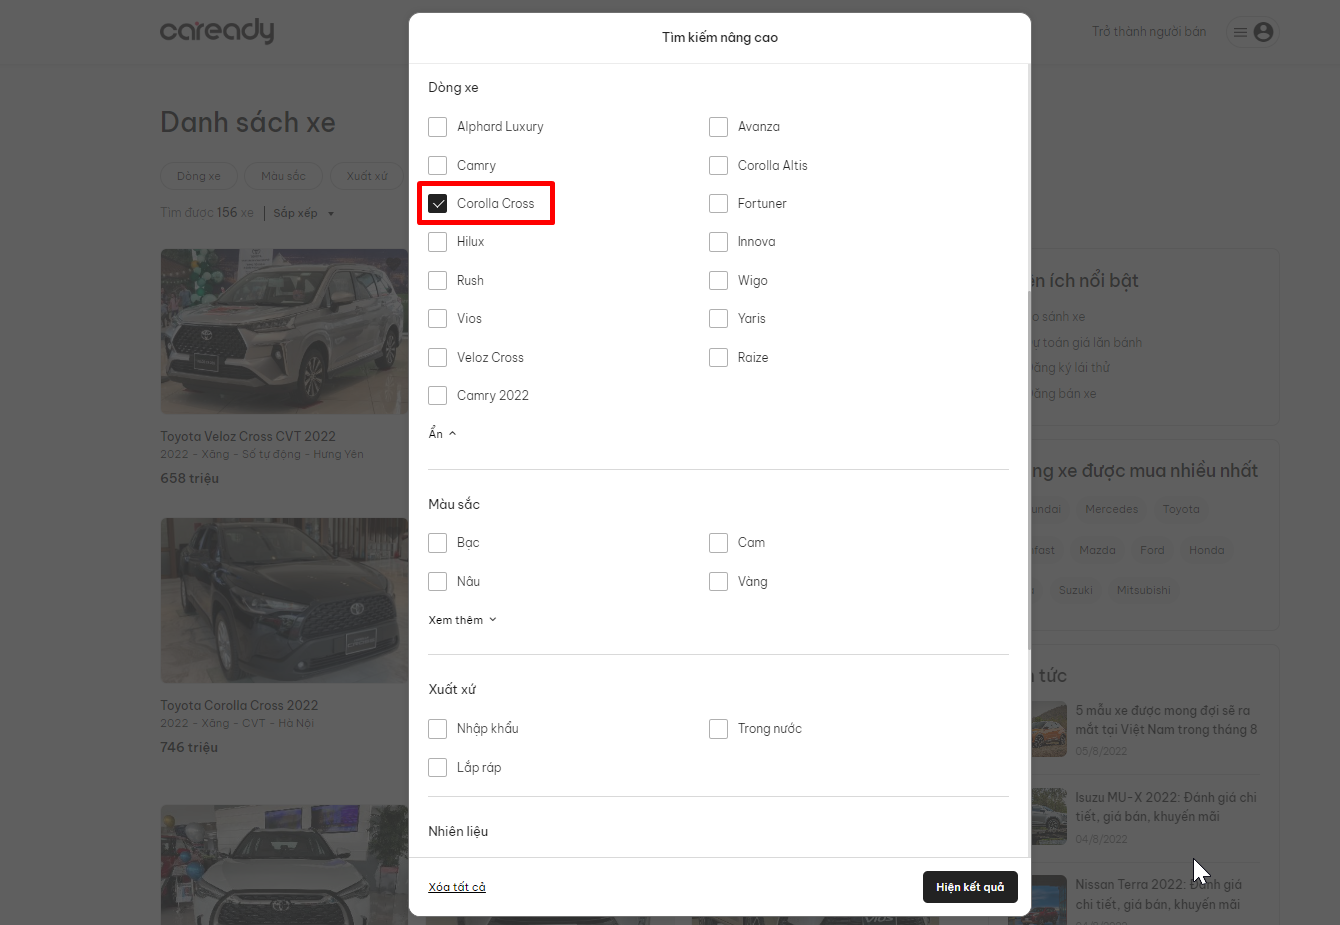Tick the Alphard Luxury checkbox
The image size is (1340, 925).
coord(437,127)
